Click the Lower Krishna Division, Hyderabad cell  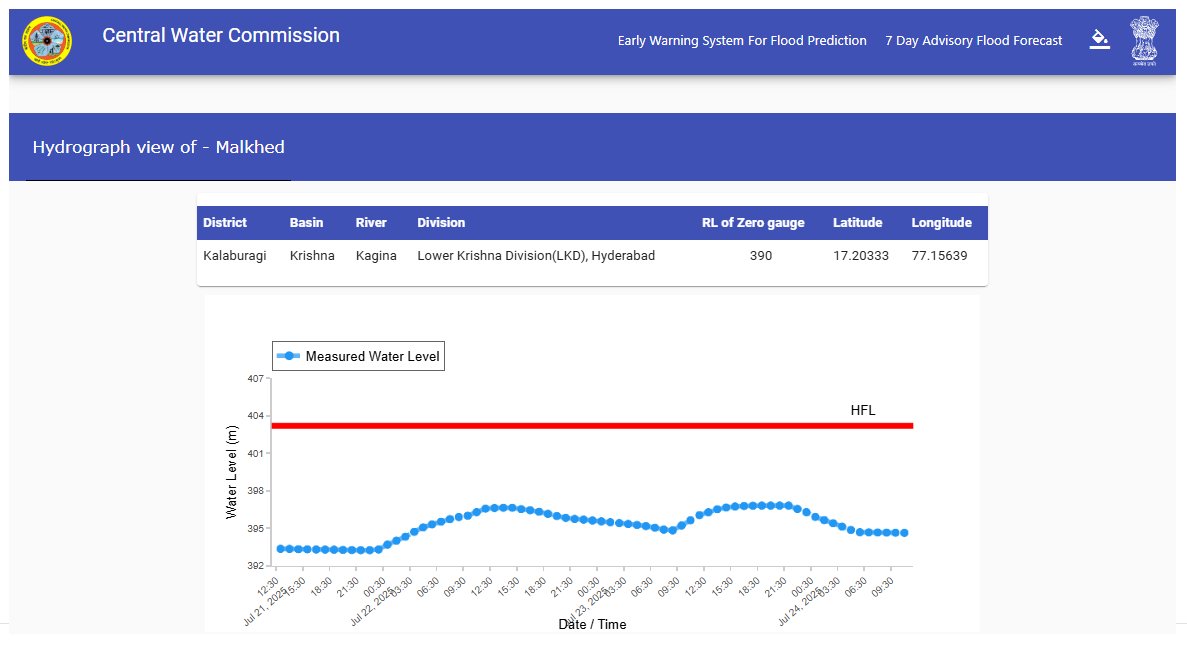536,256
